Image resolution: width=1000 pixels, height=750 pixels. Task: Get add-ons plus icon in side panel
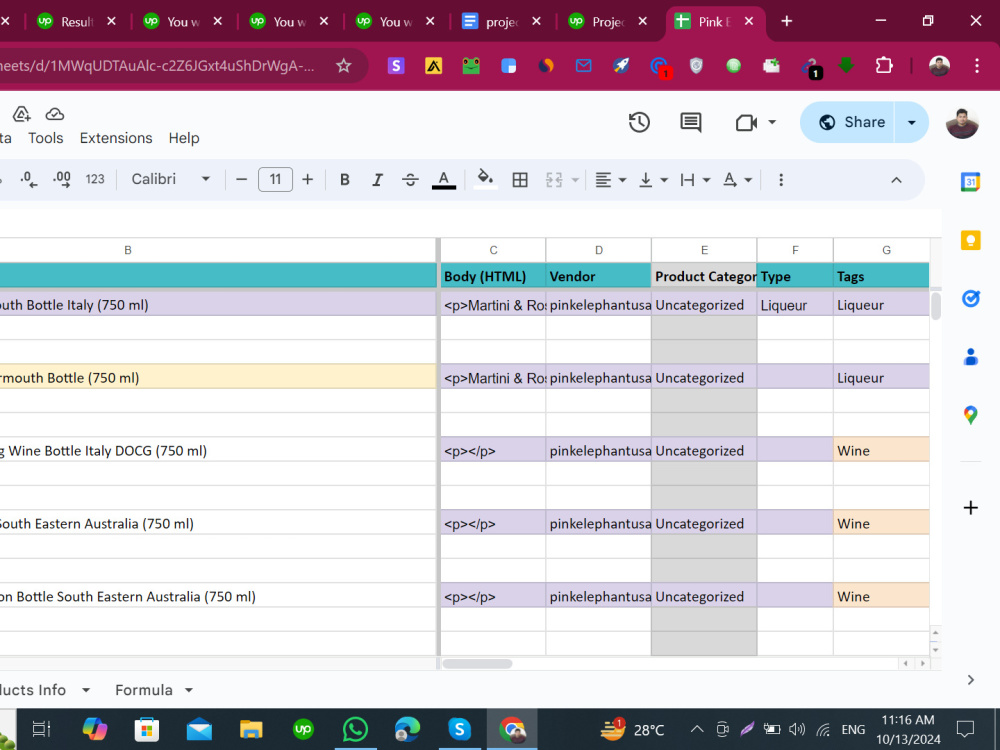970,508
